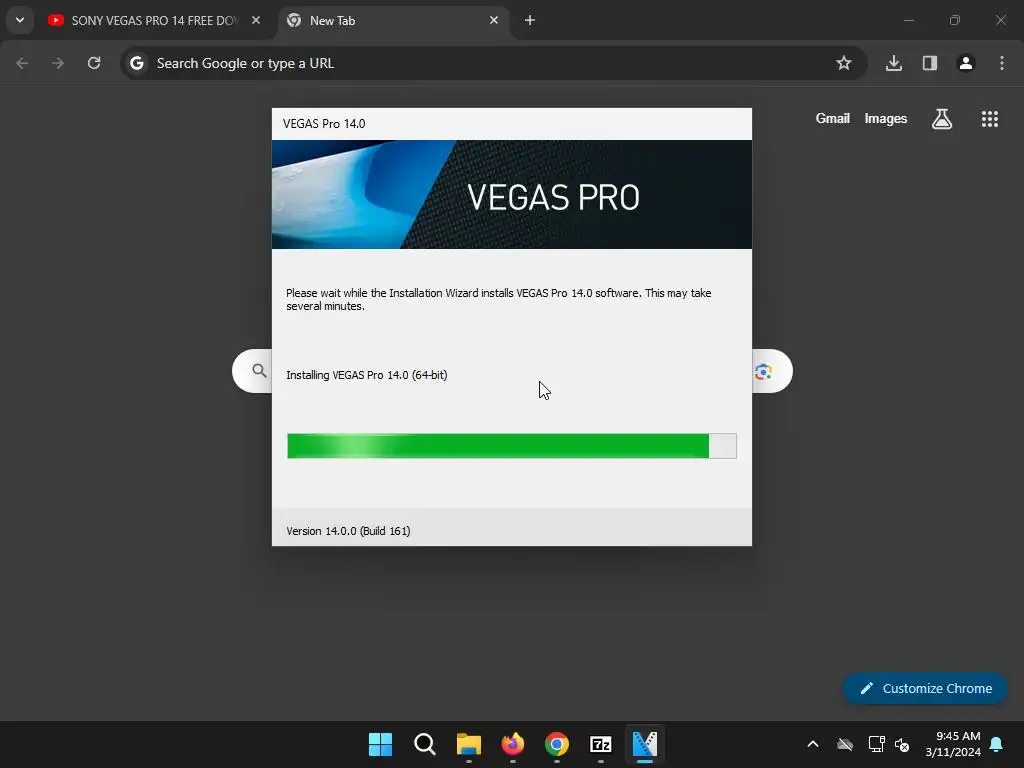Open Firefox from the taskbar
Image resolution: width=1024 pixels, height=768 pixels.
click(x=513, y=744)
